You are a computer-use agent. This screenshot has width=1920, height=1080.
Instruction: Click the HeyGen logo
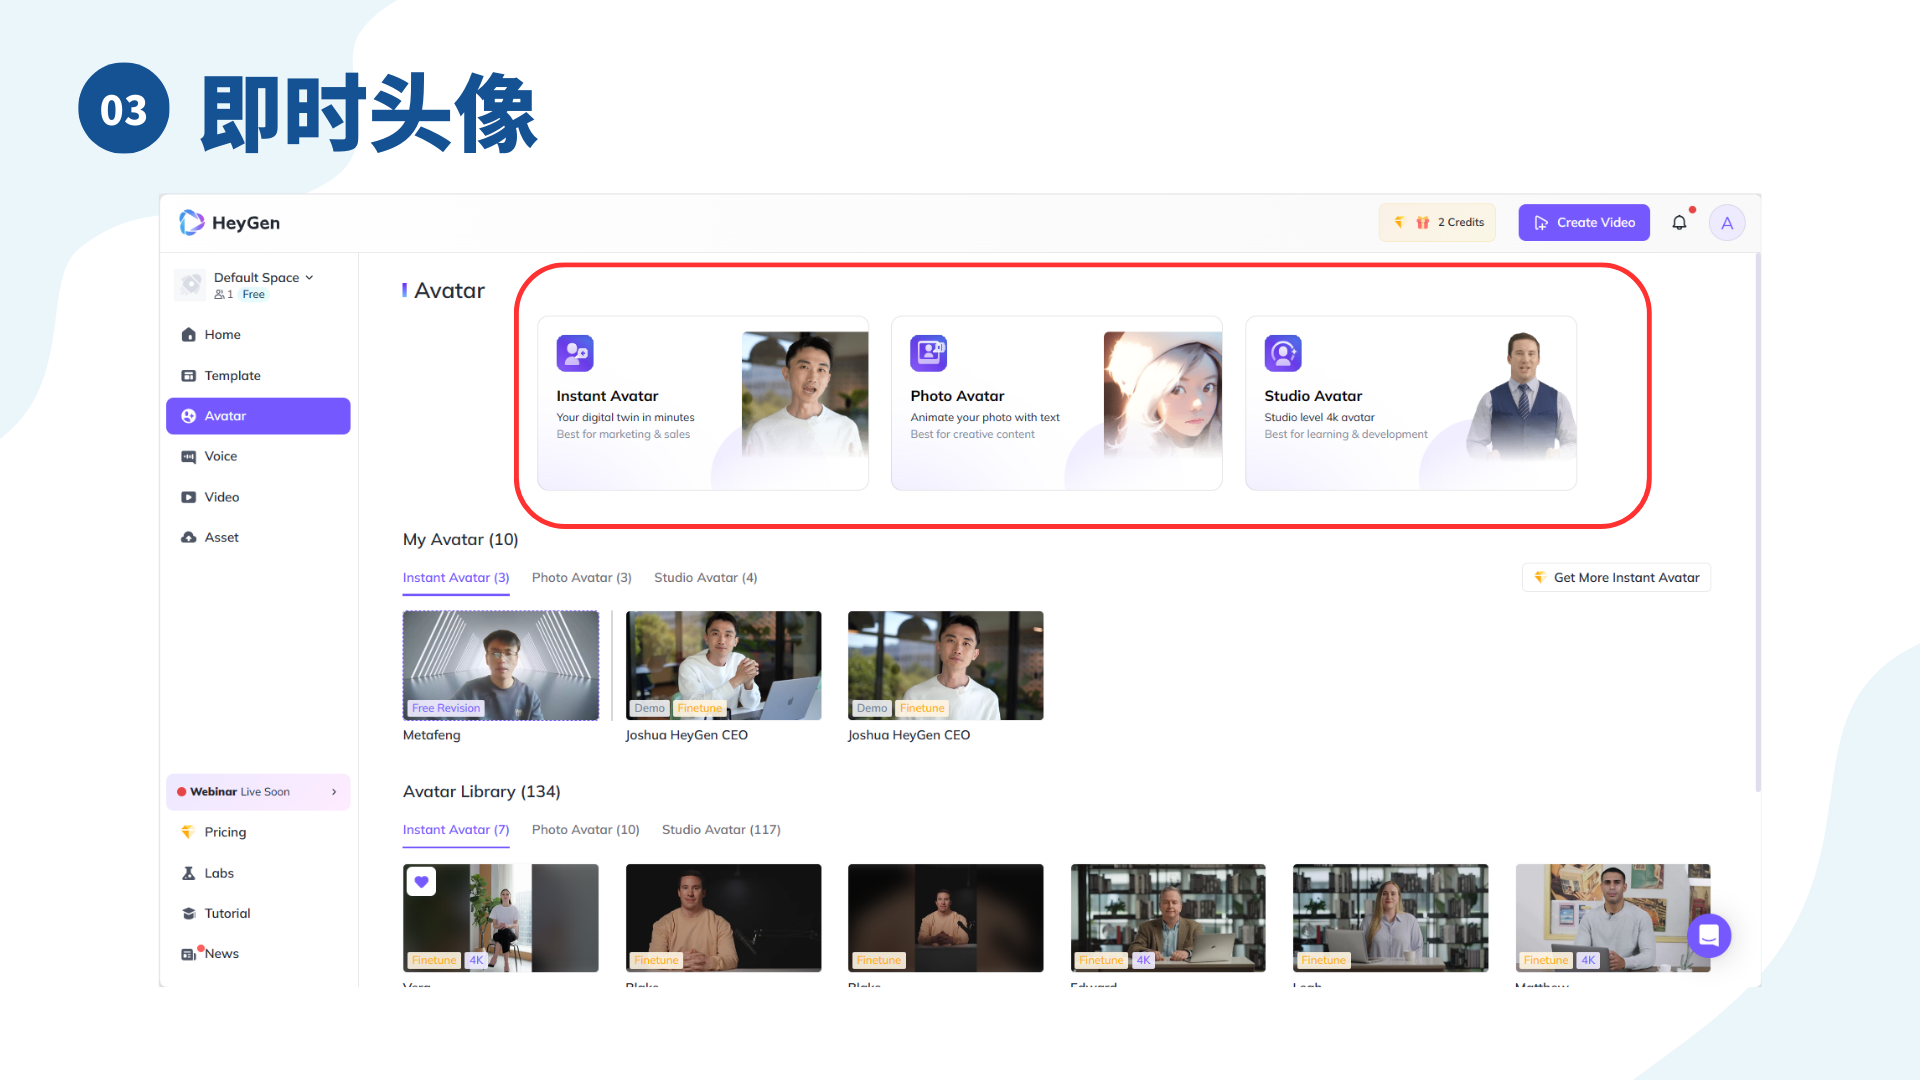pyautogui.click(x=229, y=223)
